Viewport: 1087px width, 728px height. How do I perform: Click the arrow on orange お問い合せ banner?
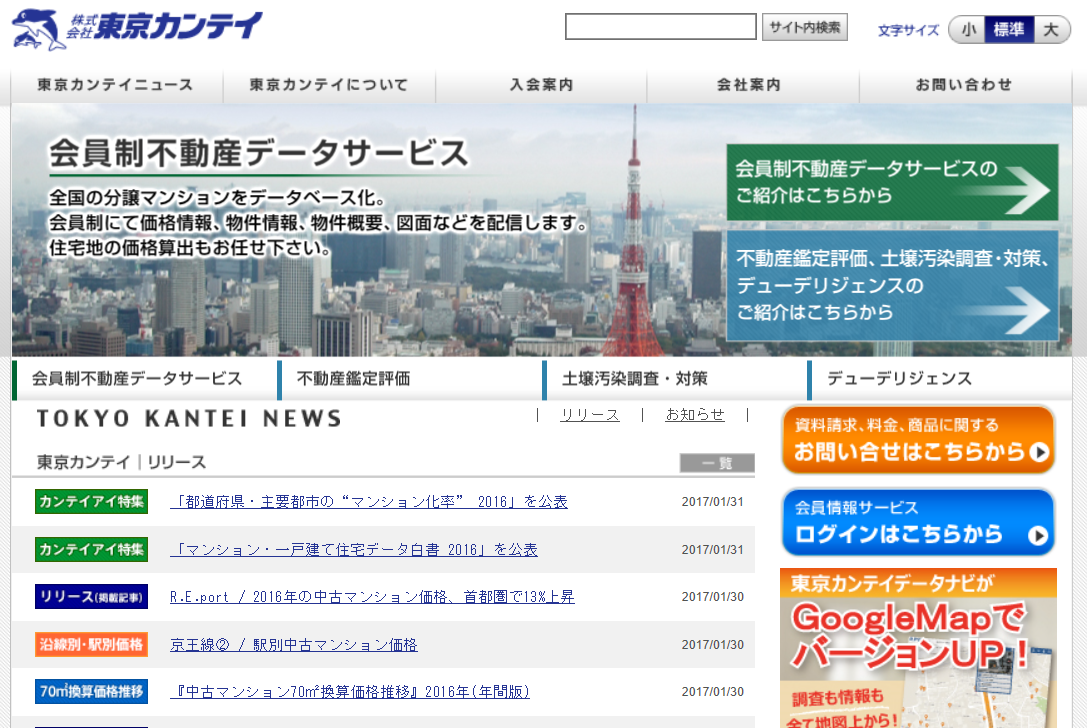tap(1040, 453)
